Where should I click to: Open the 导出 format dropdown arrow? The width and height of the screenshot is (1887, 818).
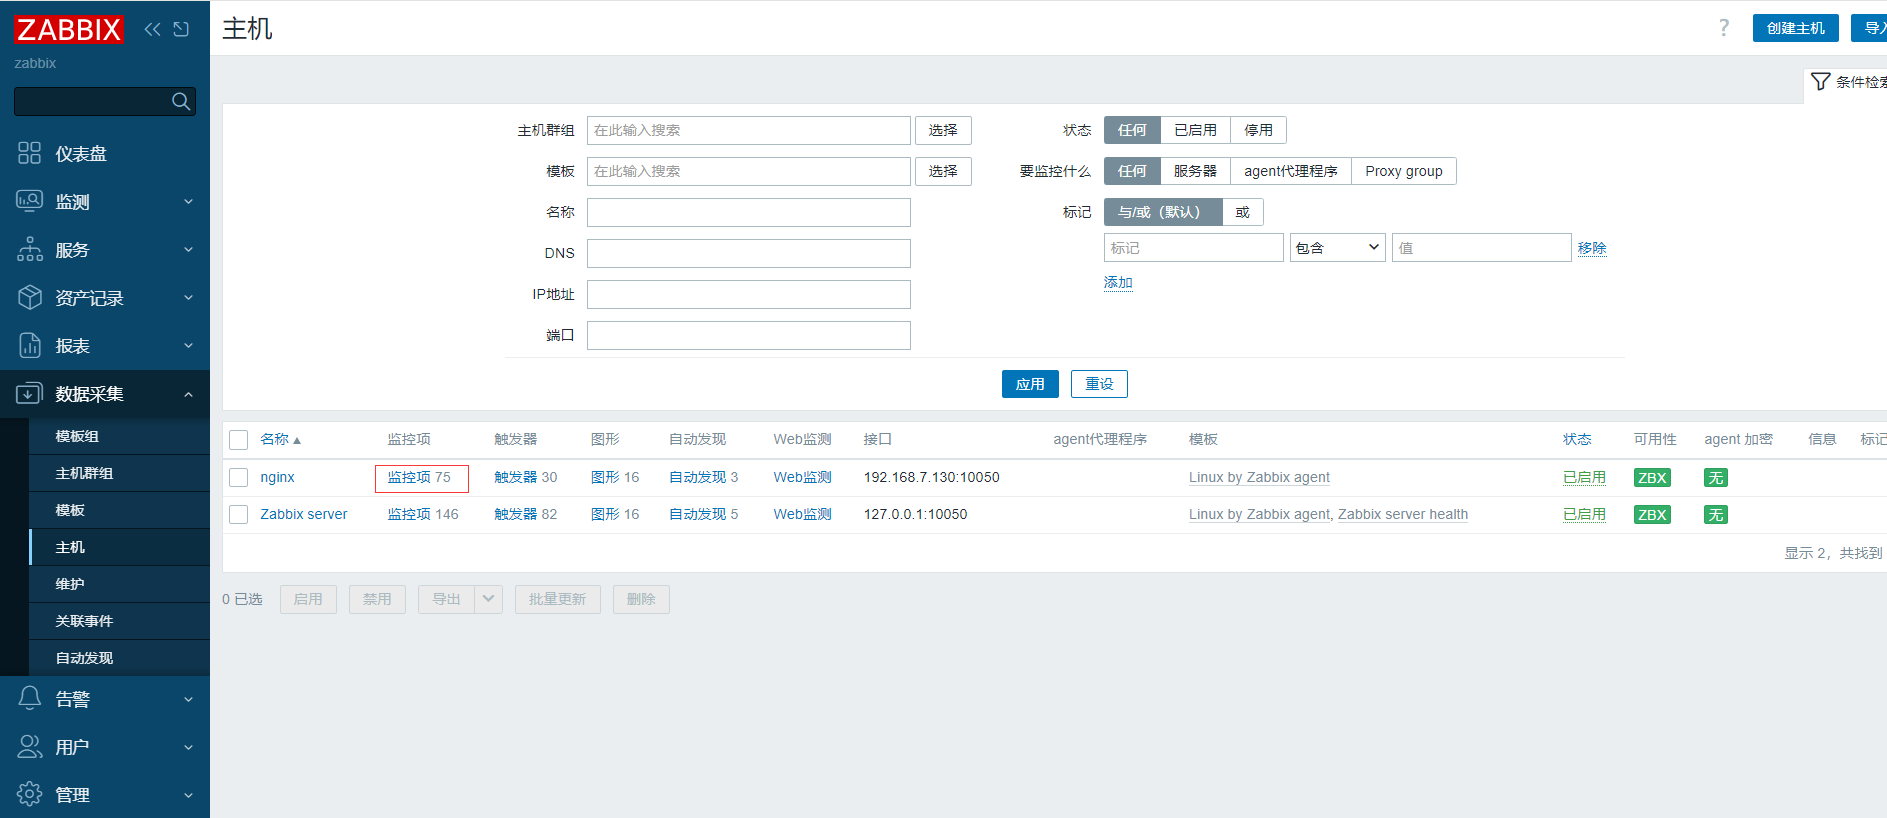click(x=488, y=599)
